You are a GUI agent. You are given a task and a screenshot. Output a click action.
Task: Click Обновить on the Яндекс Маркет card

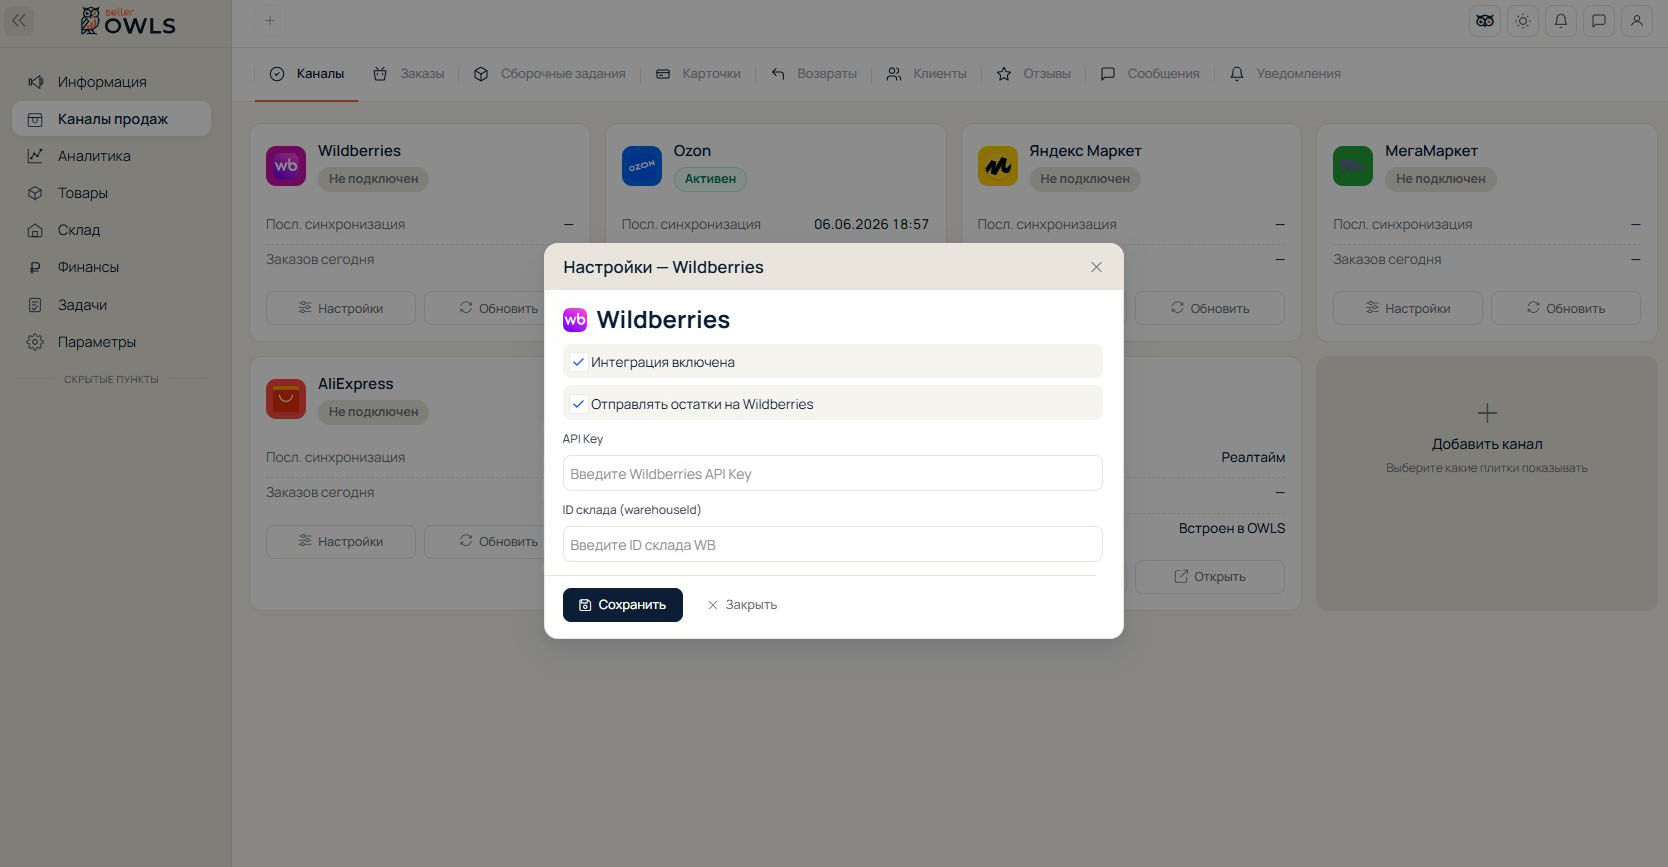pyautogui.click(x=1210, y=308)
